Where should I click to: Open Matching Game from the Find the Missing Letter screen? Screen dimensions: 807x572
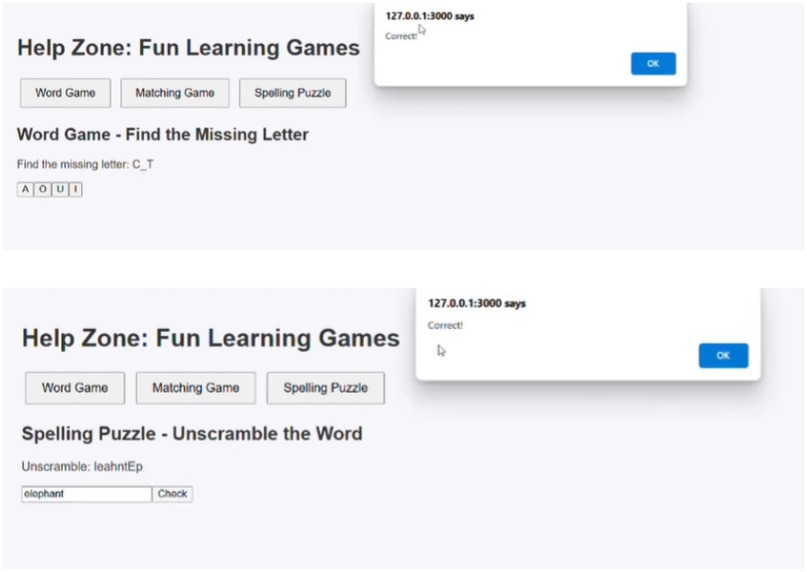coord(175,93)
